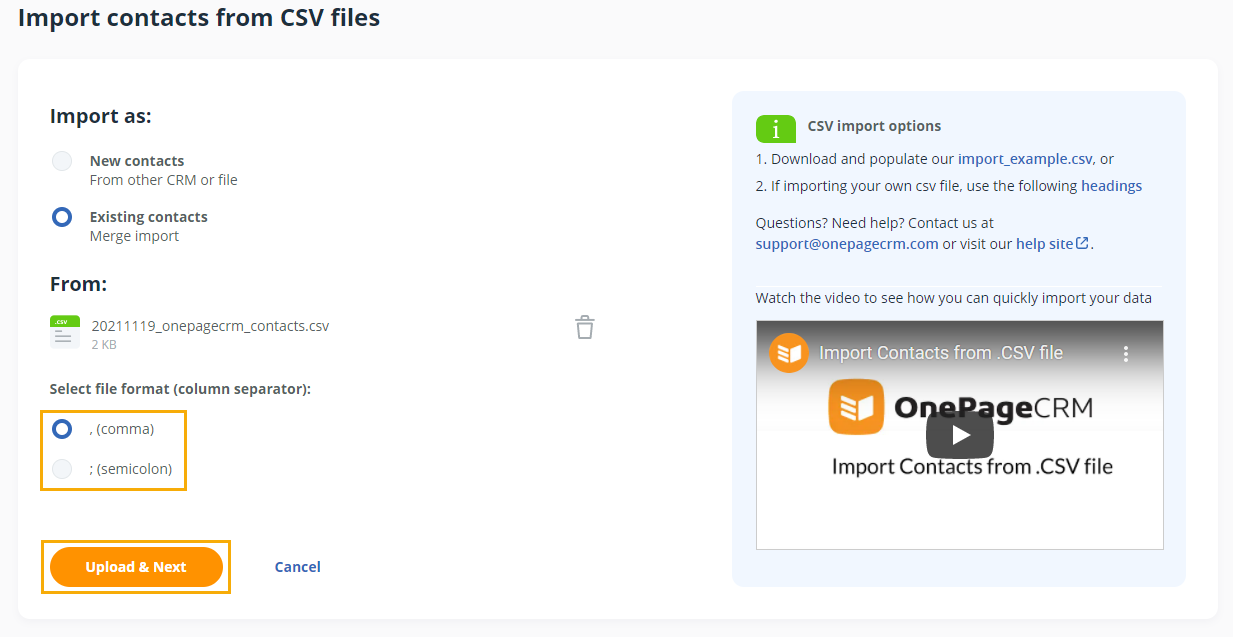This screenshot has width=1233, height=637.
Task: Click the 'Select file format (column separator):' label
Action: point(180,389)
